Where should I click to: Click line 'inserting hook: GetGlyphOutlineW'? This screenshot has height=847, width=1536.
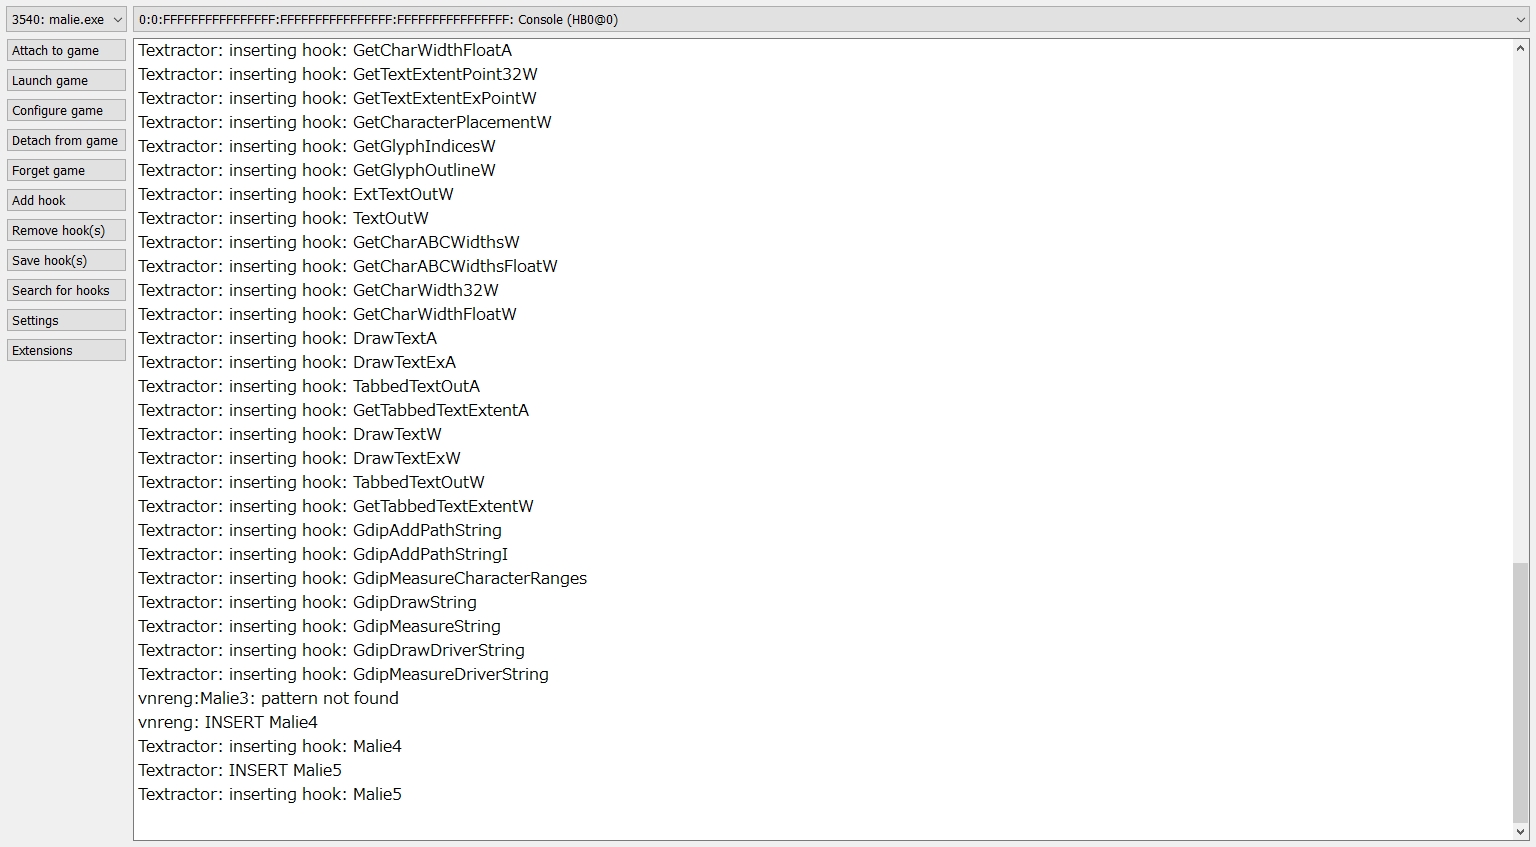coord(317,170)
